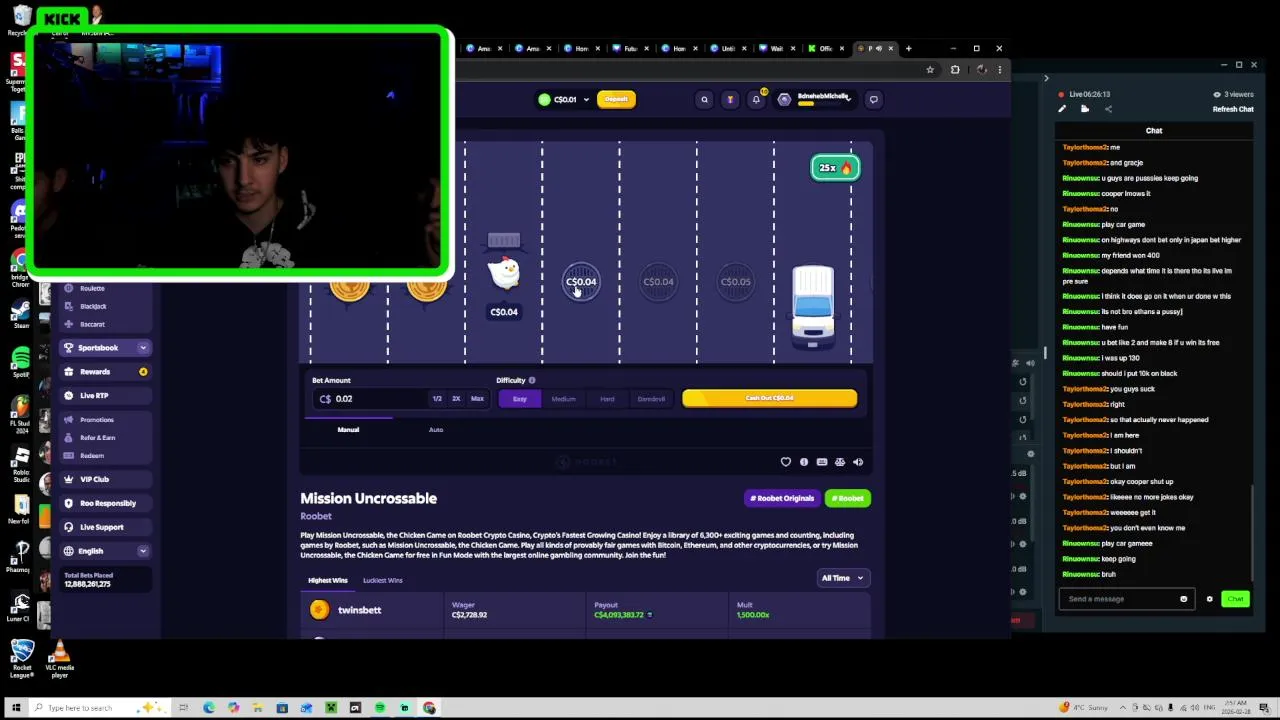
Task: Open the search icon in Roobet header
Action: click(704, 99)
